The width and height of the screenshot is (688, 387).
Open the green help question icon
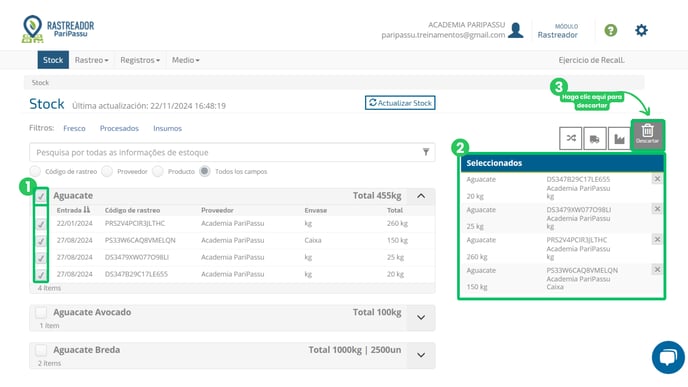(x=610, y=30)
